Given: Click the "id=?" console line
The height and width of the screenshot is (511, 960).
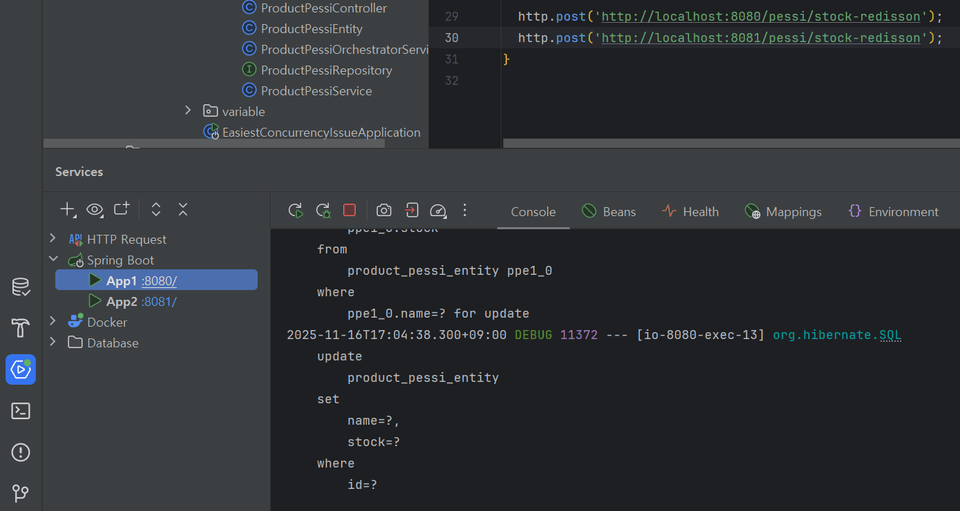Looking at the screenshot, I should [x=362, y=485].
